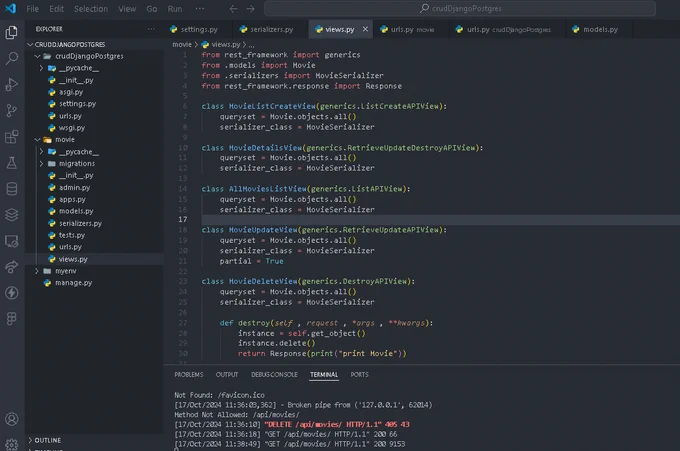
Task: Click line number 17 in gutter
Action: 183,219
